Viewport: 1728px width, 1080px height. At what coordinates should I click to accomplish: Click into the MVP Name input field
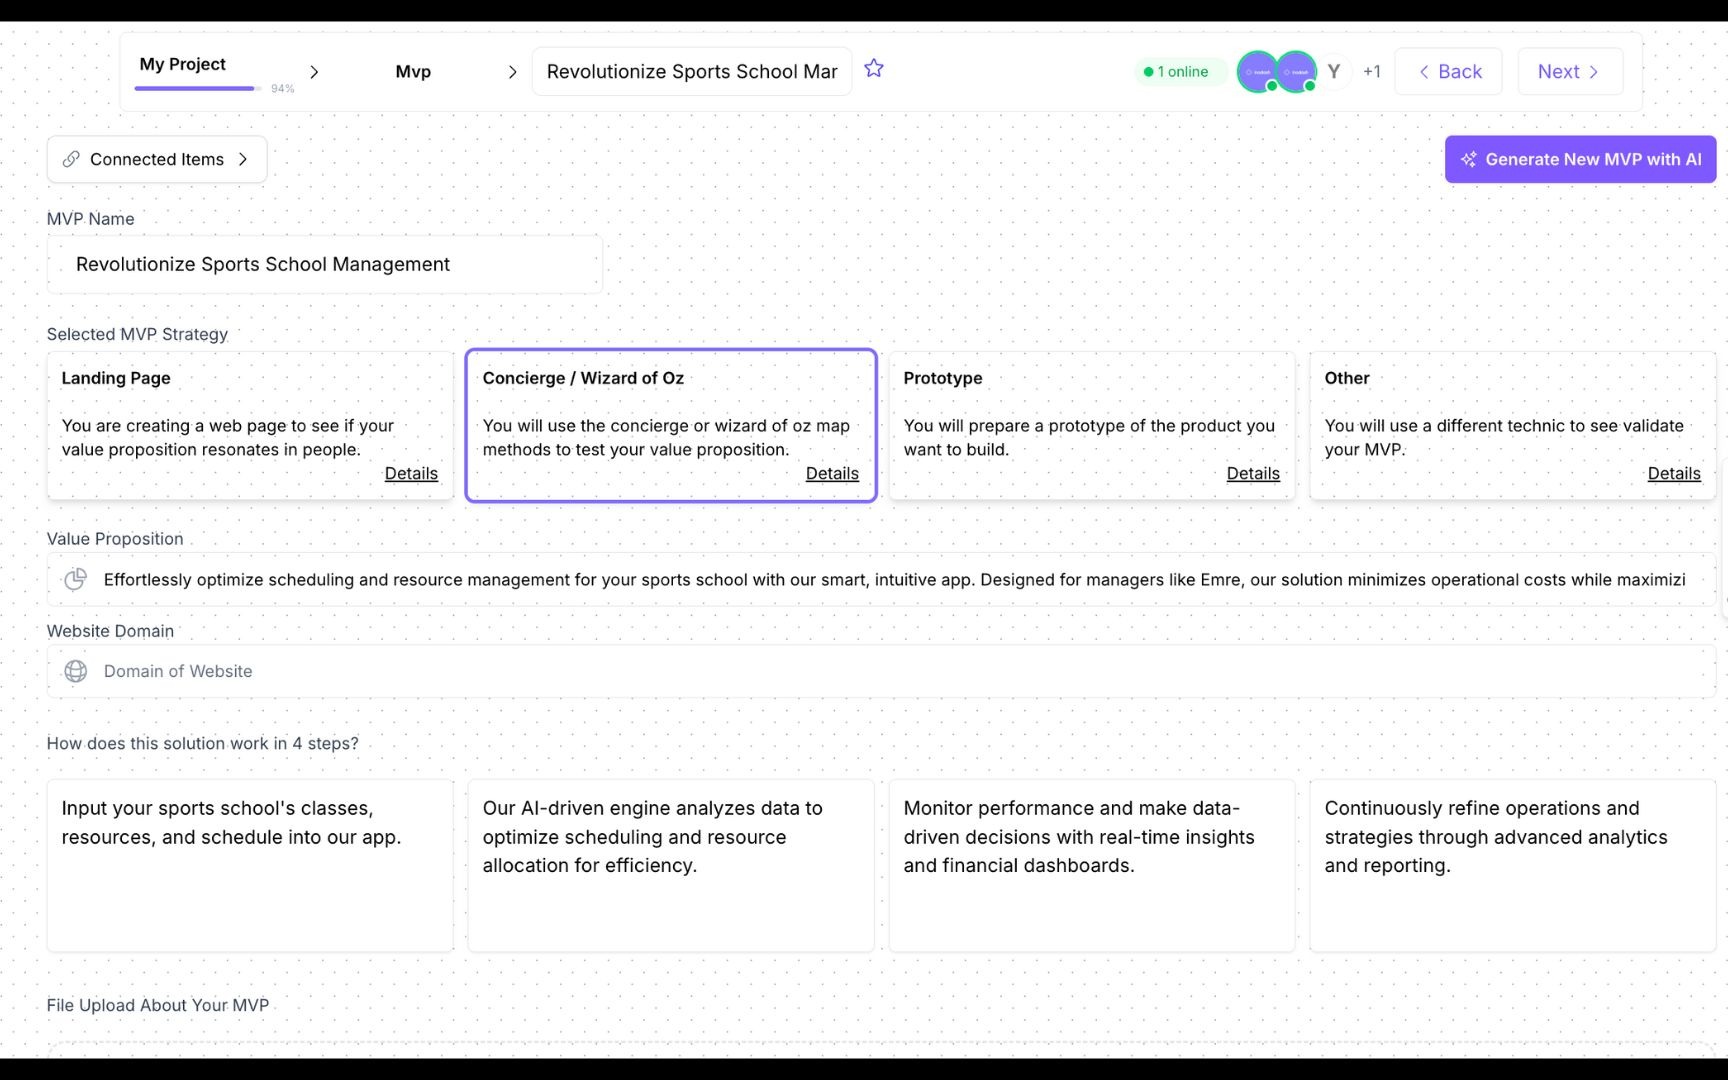pos(324,264)
